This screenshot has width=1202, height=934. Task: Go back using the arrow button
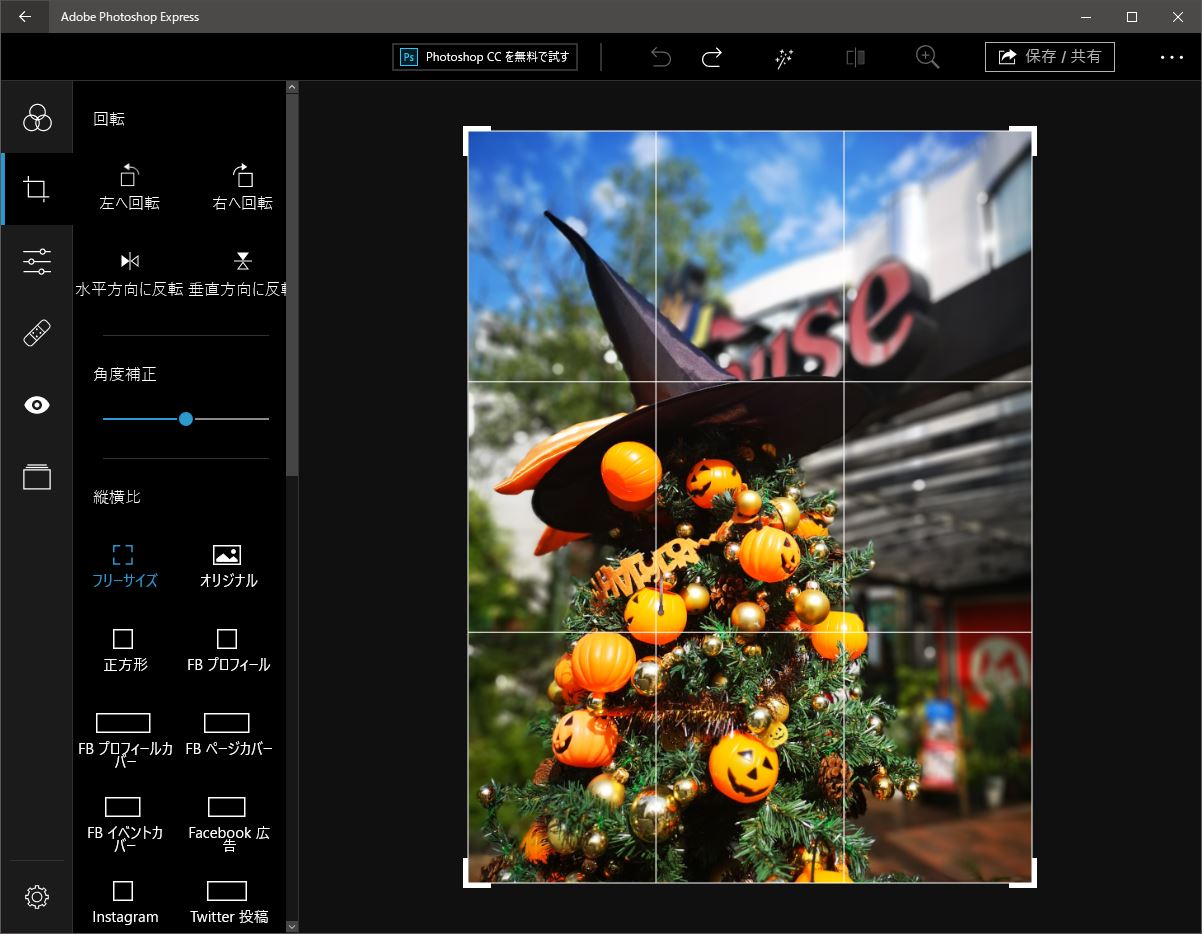pyautogui.click(x=24, y=16)
